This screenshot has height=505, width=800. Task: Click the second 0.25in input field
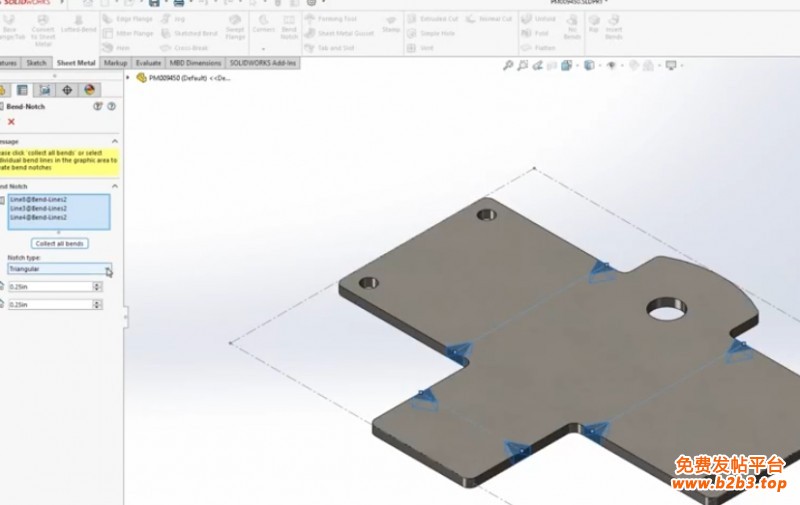tap(50, 305)
